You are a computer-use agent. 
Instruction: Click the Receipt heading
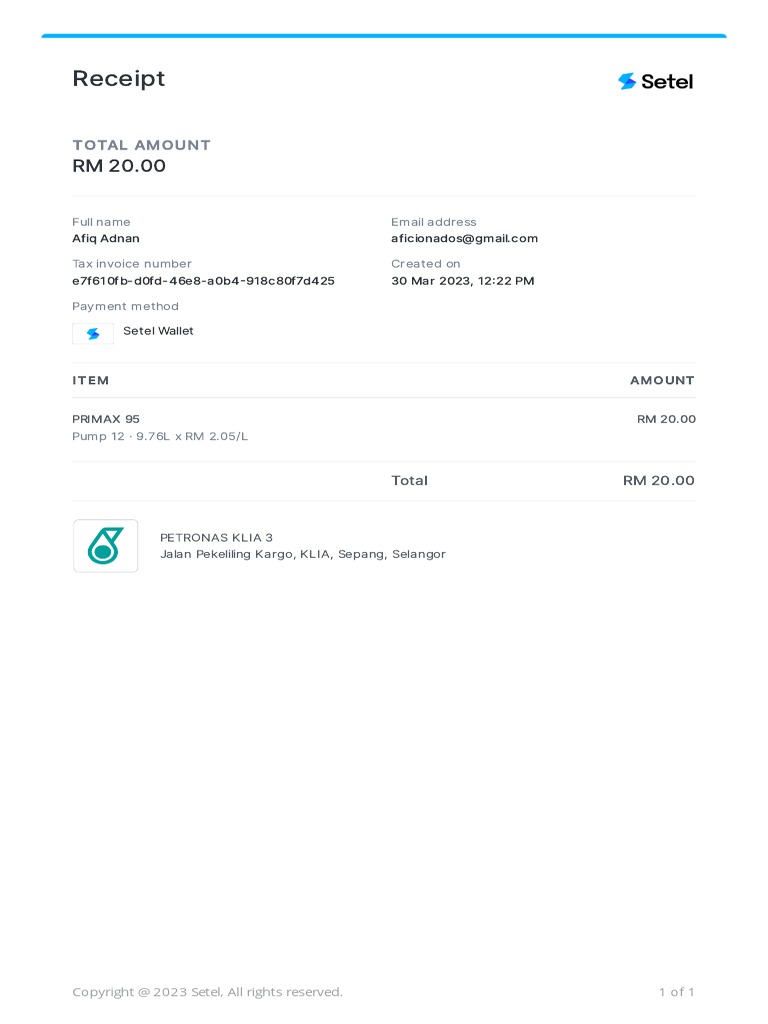pyautogui.click(x=118, y=79)
